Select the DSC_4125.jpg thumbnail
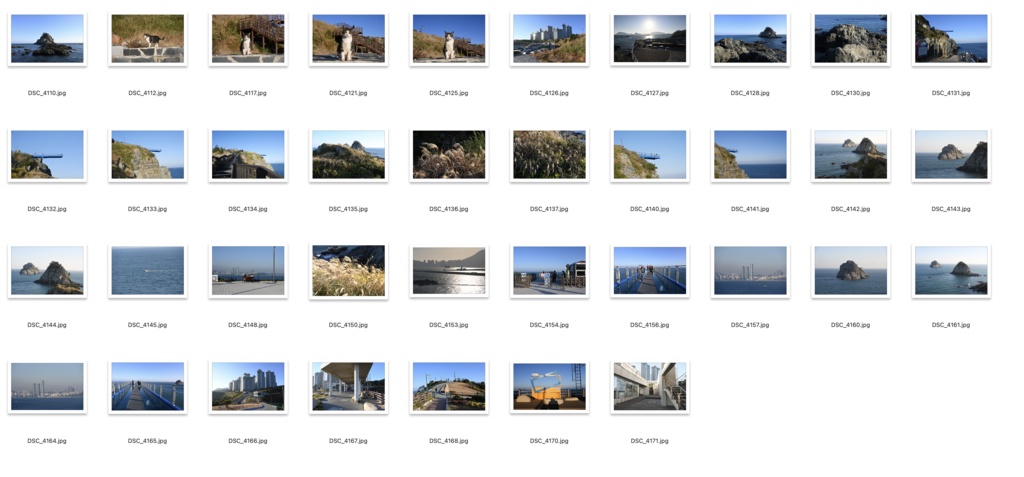 coord(449,39)
